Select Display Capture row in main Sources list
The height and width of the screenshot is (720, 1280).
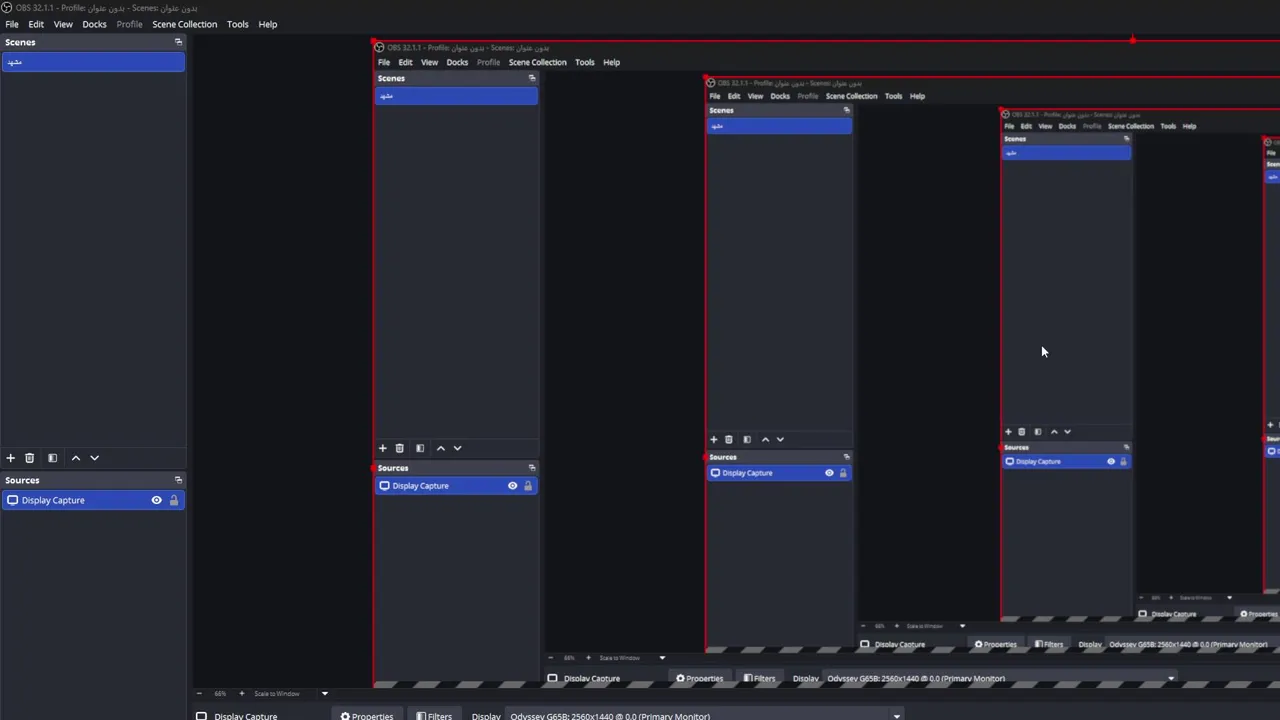point(93,500)
